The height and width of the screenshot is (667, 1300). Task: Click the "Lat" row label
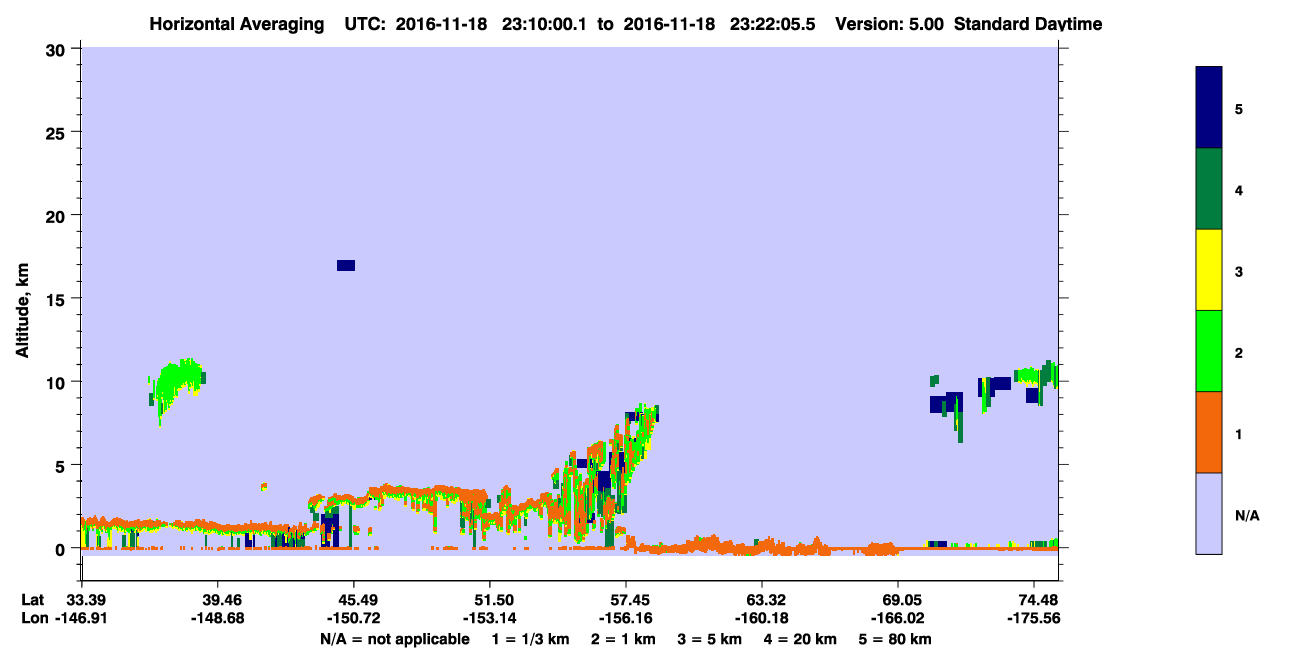coord(32,600)
